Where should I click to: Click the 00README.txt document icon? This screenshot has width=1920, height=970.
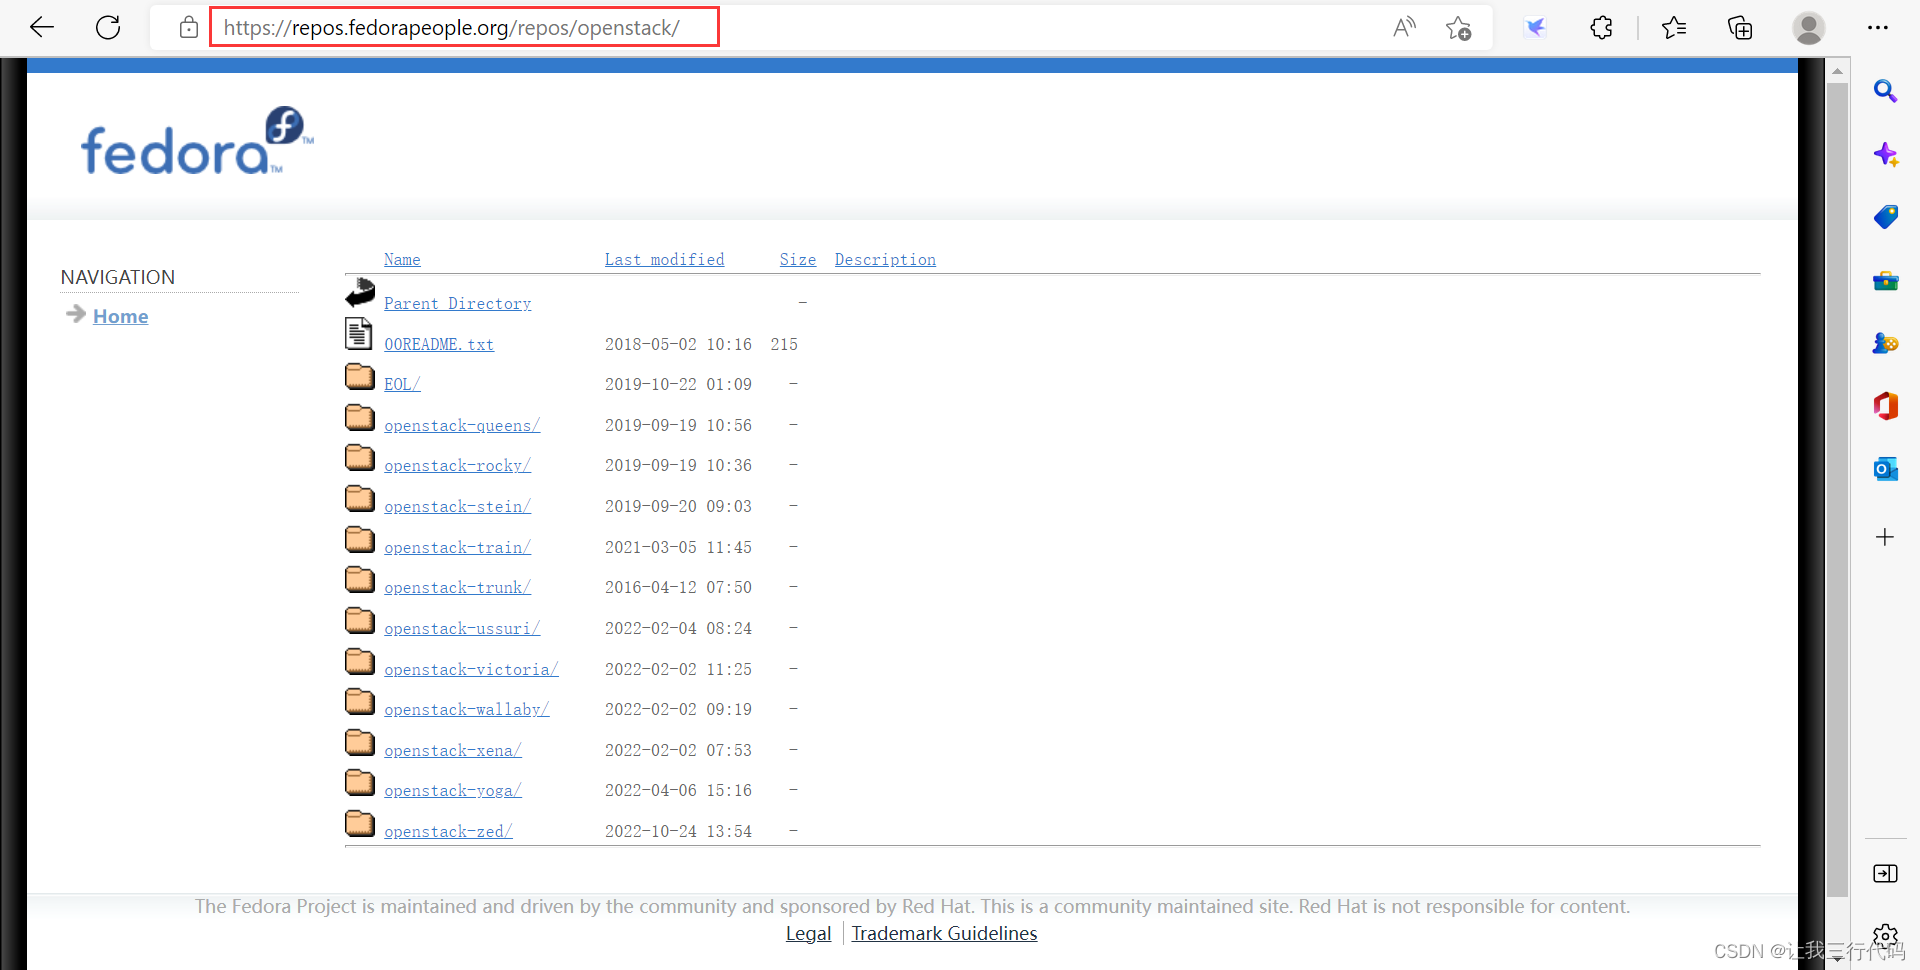coord(359,333)
